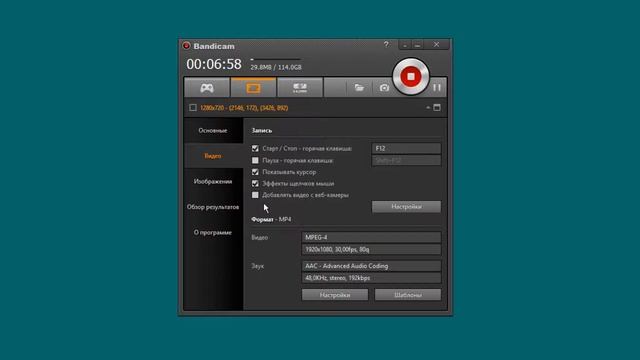The width and height of the screenshot is (640, 360).
Task: Toggle Эффекты щелчков мыши checkbox
Action: [255, 184]
